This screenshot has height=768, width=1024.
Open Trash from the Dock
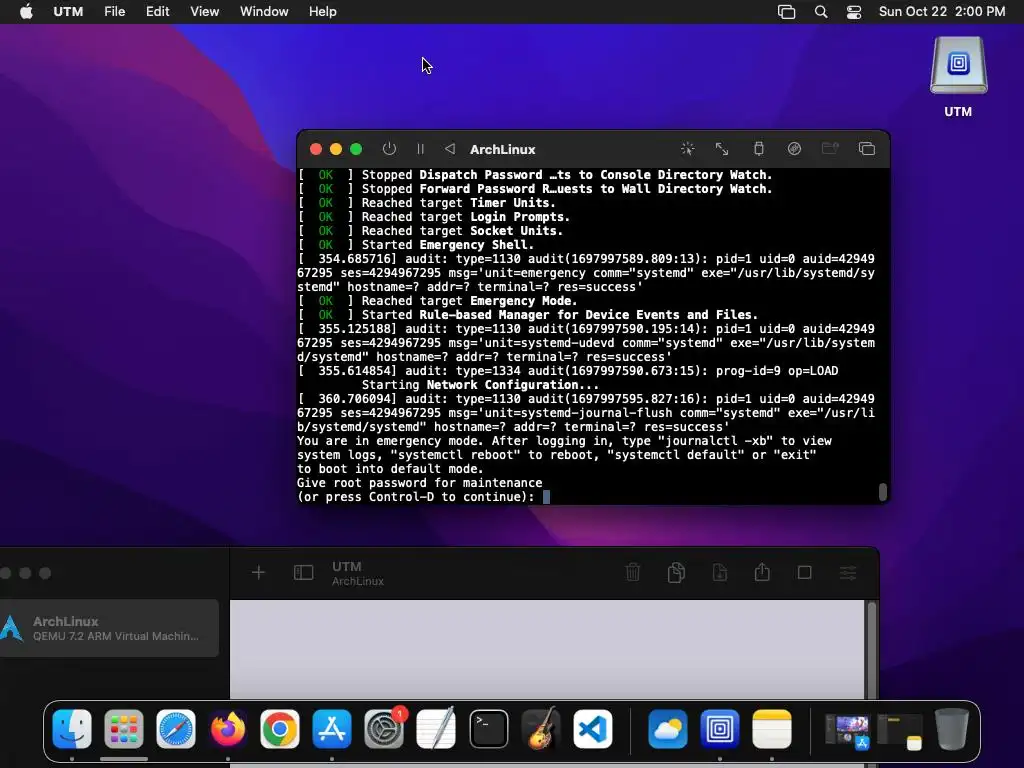[x=952, y=729]
